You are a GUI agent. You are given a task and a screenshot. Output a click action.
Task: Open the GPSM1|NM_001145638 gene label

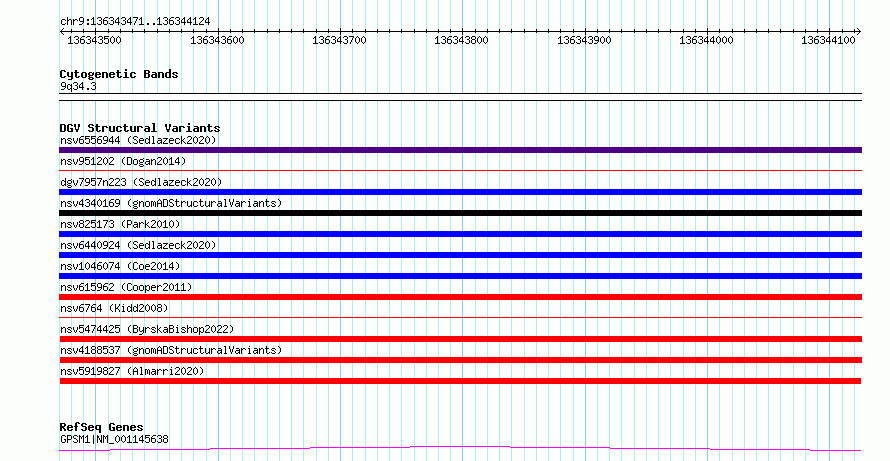coord(114,439)
